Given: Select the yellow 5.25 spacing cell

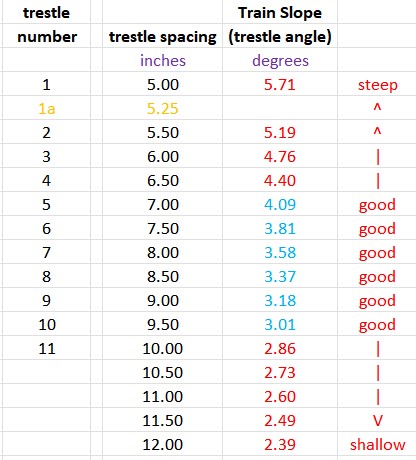Looking at the screenshot, I should [163, 108].
